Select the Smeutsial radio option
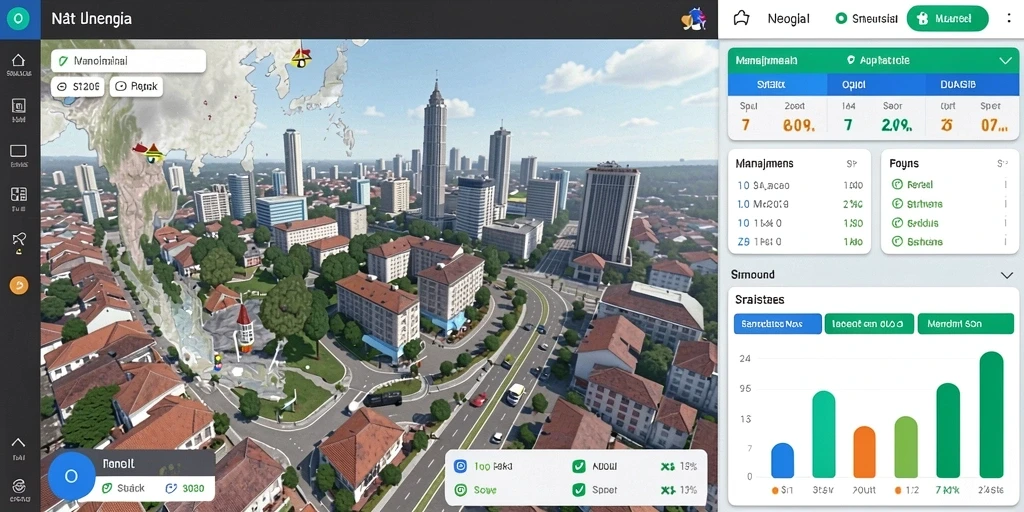The height and width of the screenshot is (512, 1024). point(841,19)
